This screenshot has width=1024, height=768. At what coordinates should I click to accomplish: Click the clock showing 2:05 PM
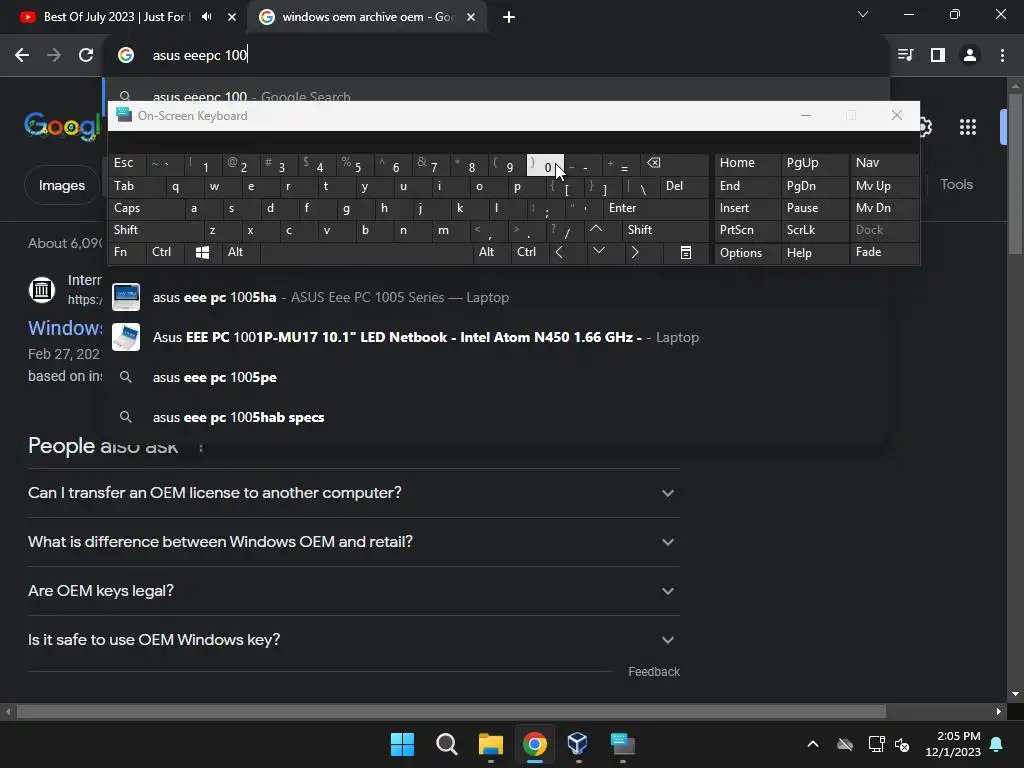coord(959,736)
